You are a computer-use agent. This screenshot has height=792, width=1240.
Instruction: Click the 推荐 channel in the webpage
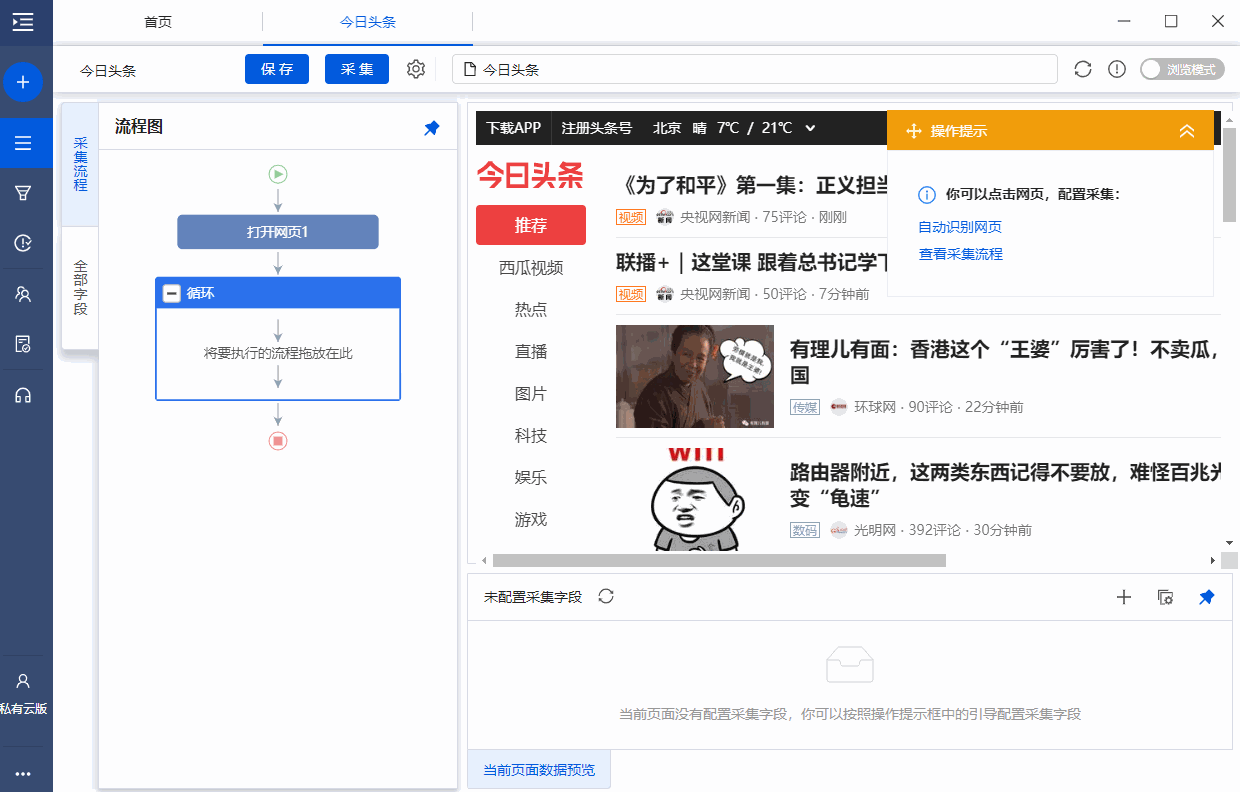[531, 225]
